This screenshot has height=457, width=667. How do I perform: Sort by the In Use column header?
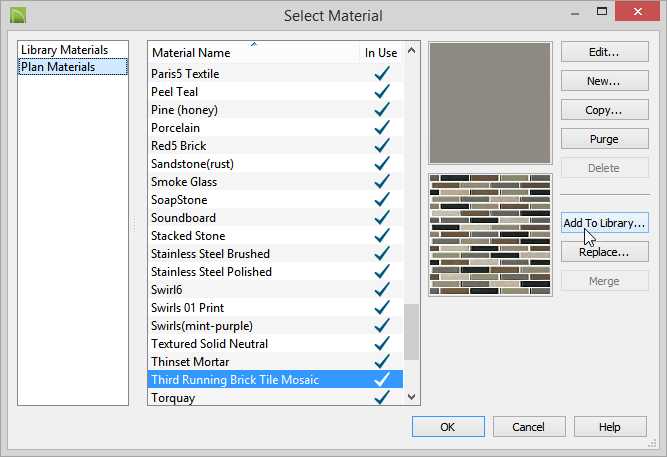381,53
